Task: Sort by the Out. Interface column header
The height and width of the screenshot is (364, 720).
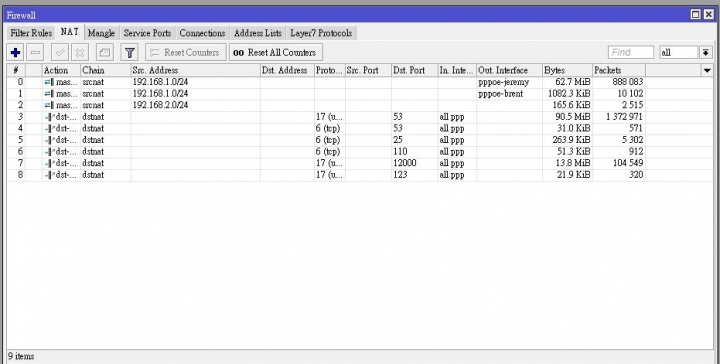Action: [x=509, y=70]
